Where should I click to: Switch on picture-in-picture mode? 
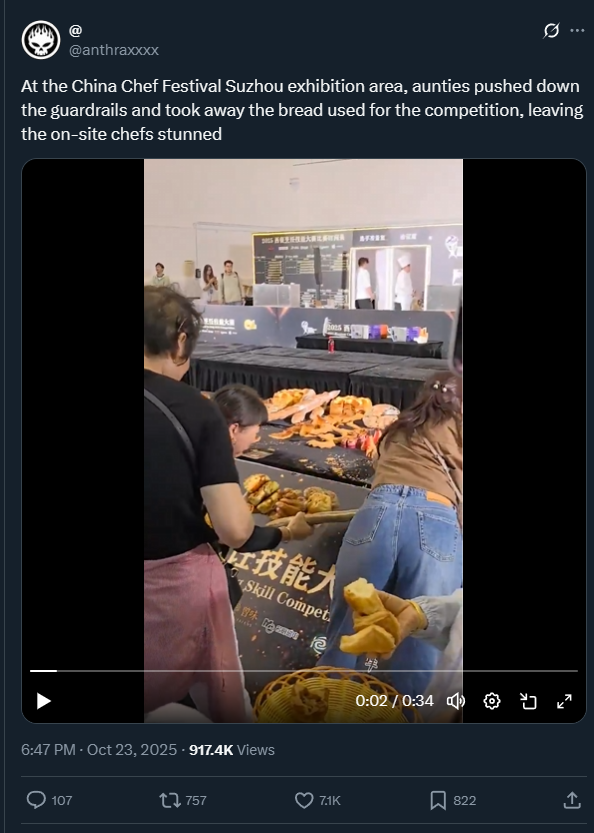pos(528,701)
